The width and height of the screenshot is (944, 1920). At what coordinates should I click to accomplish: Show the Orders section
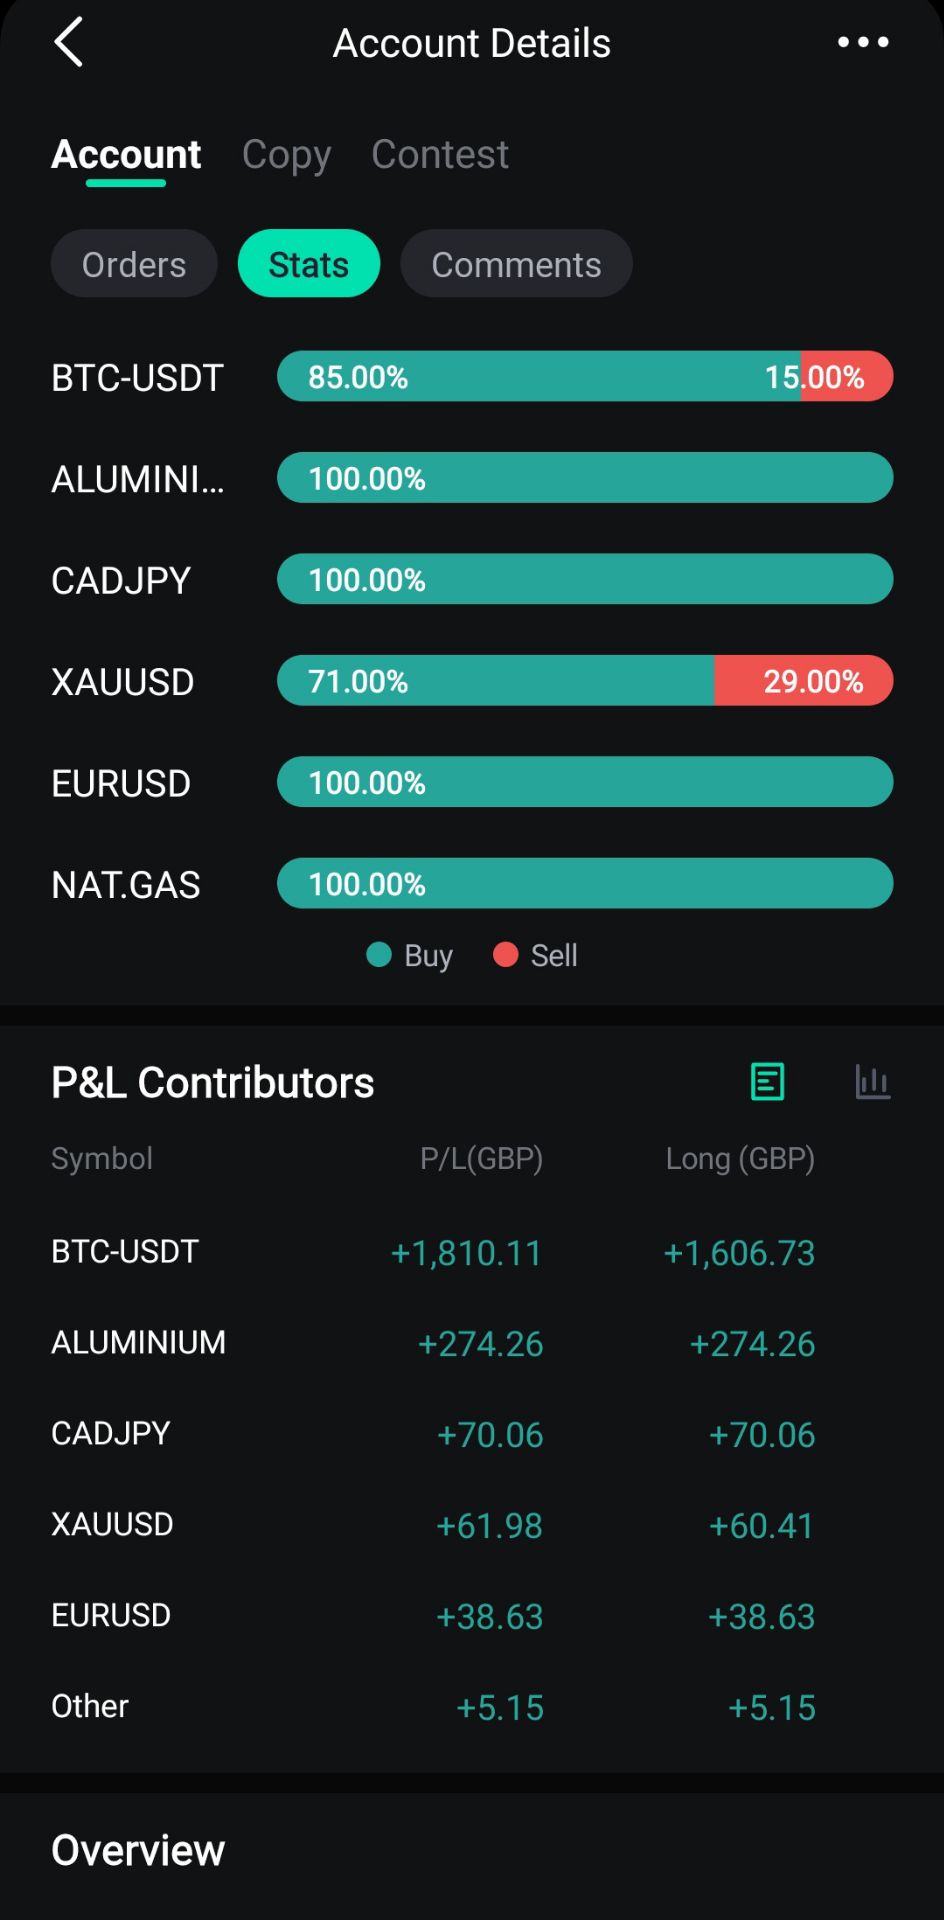[x=134, y=264]
